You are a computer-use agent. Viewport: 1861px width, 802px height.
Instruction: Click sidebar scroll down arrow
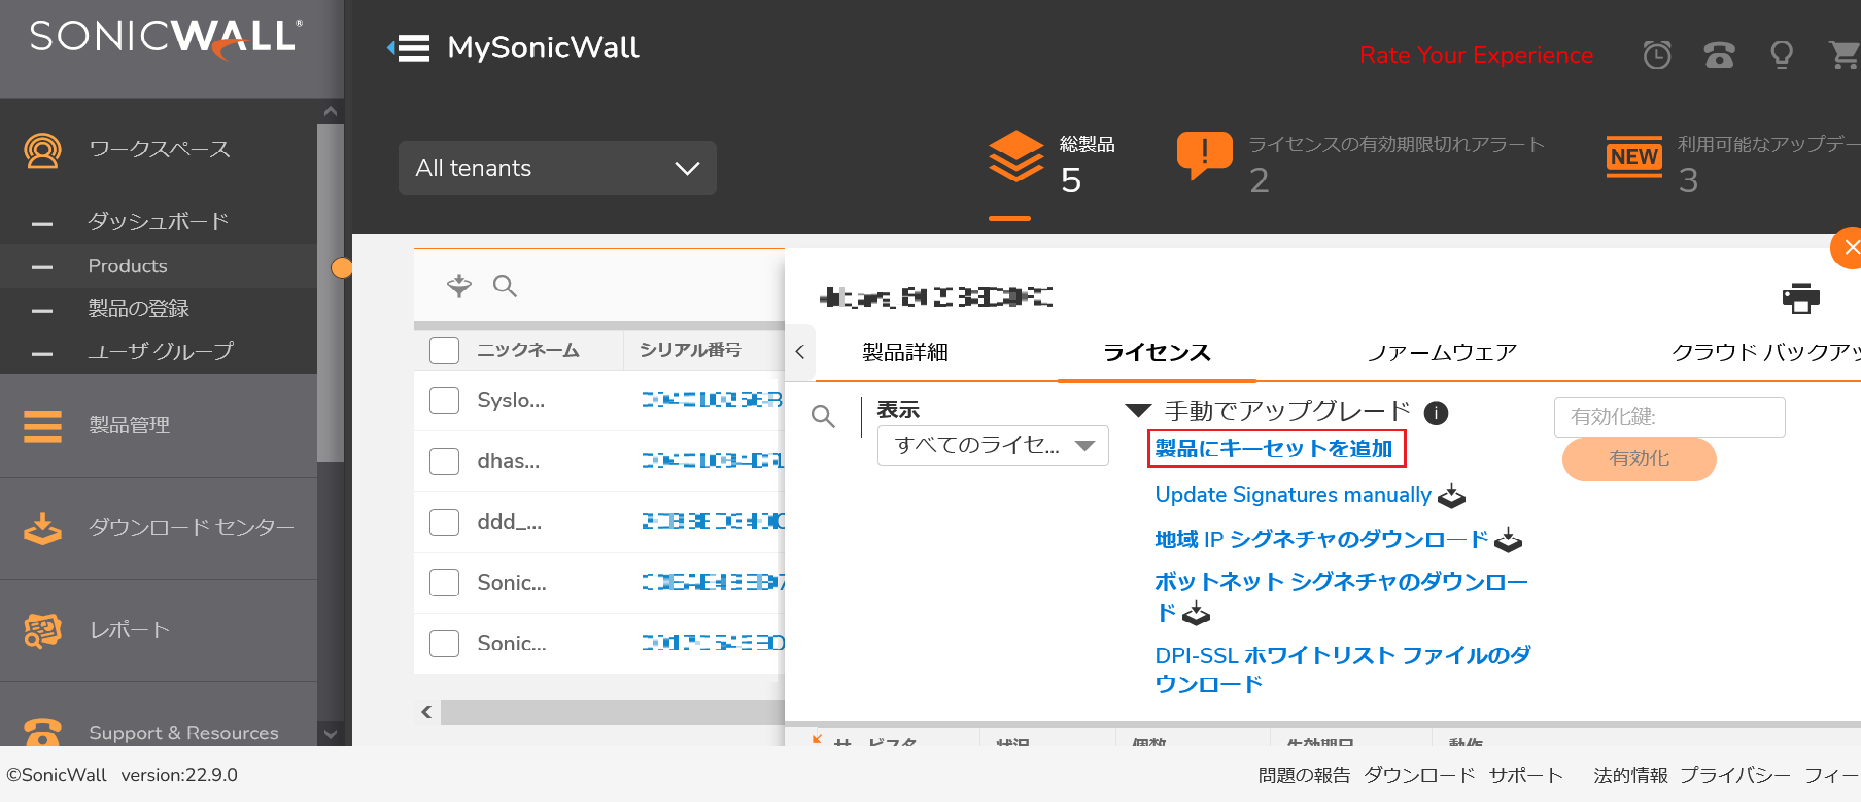coord(331,734)
